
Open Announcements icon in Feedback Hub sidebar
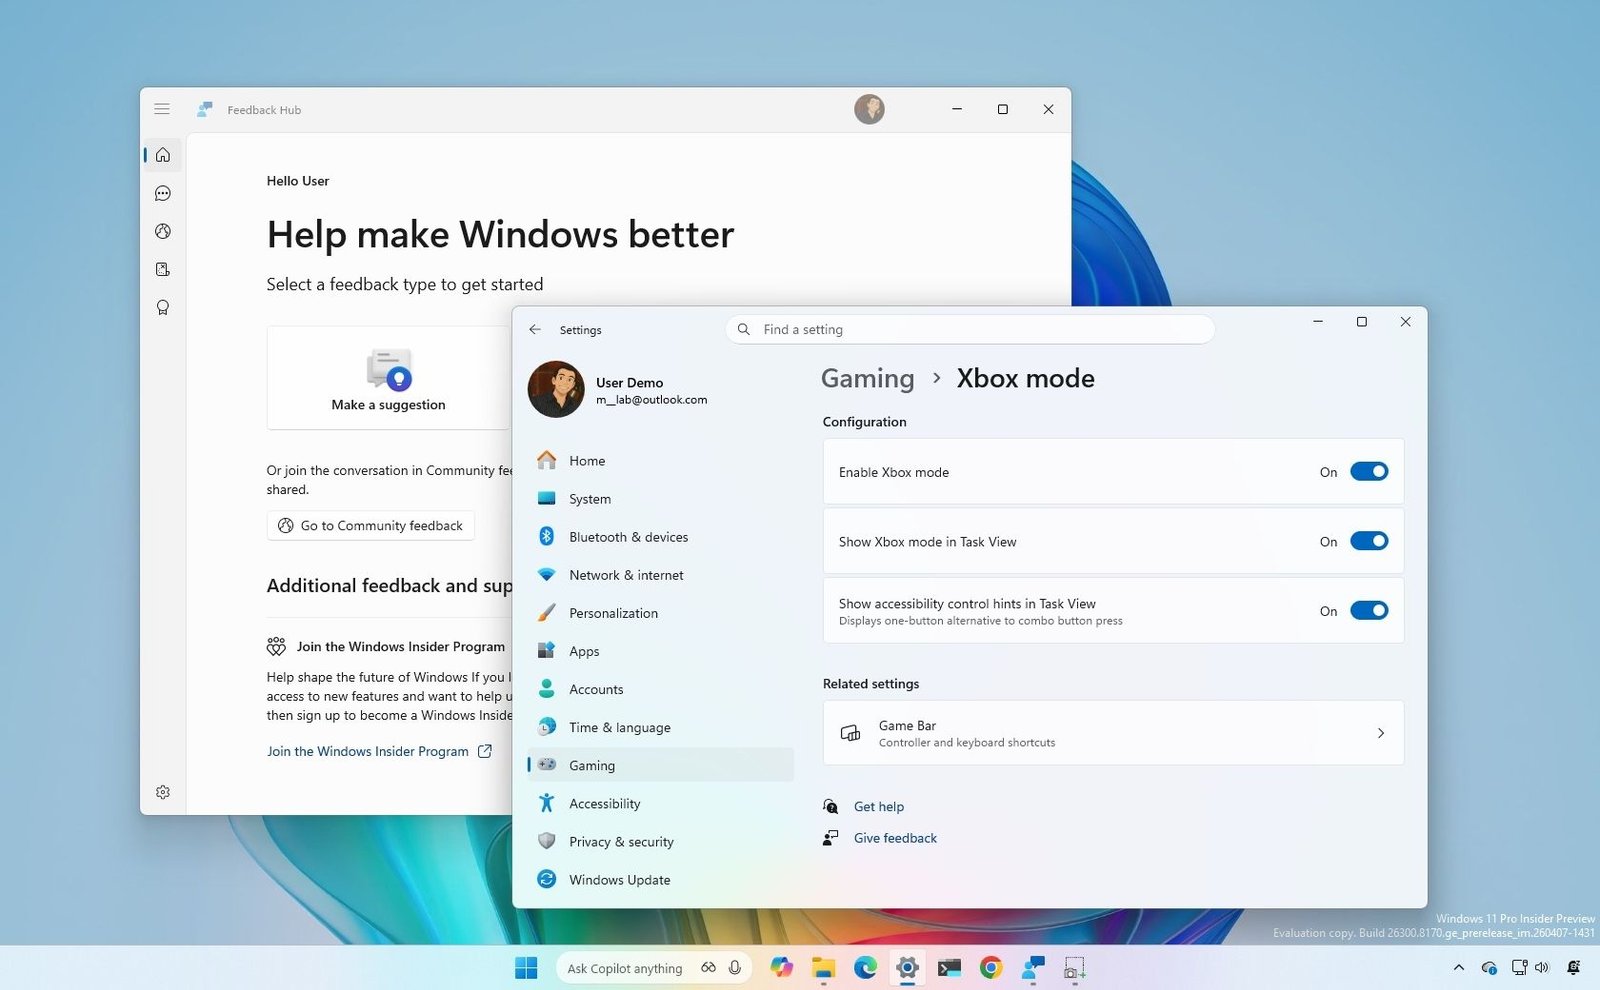163,231
